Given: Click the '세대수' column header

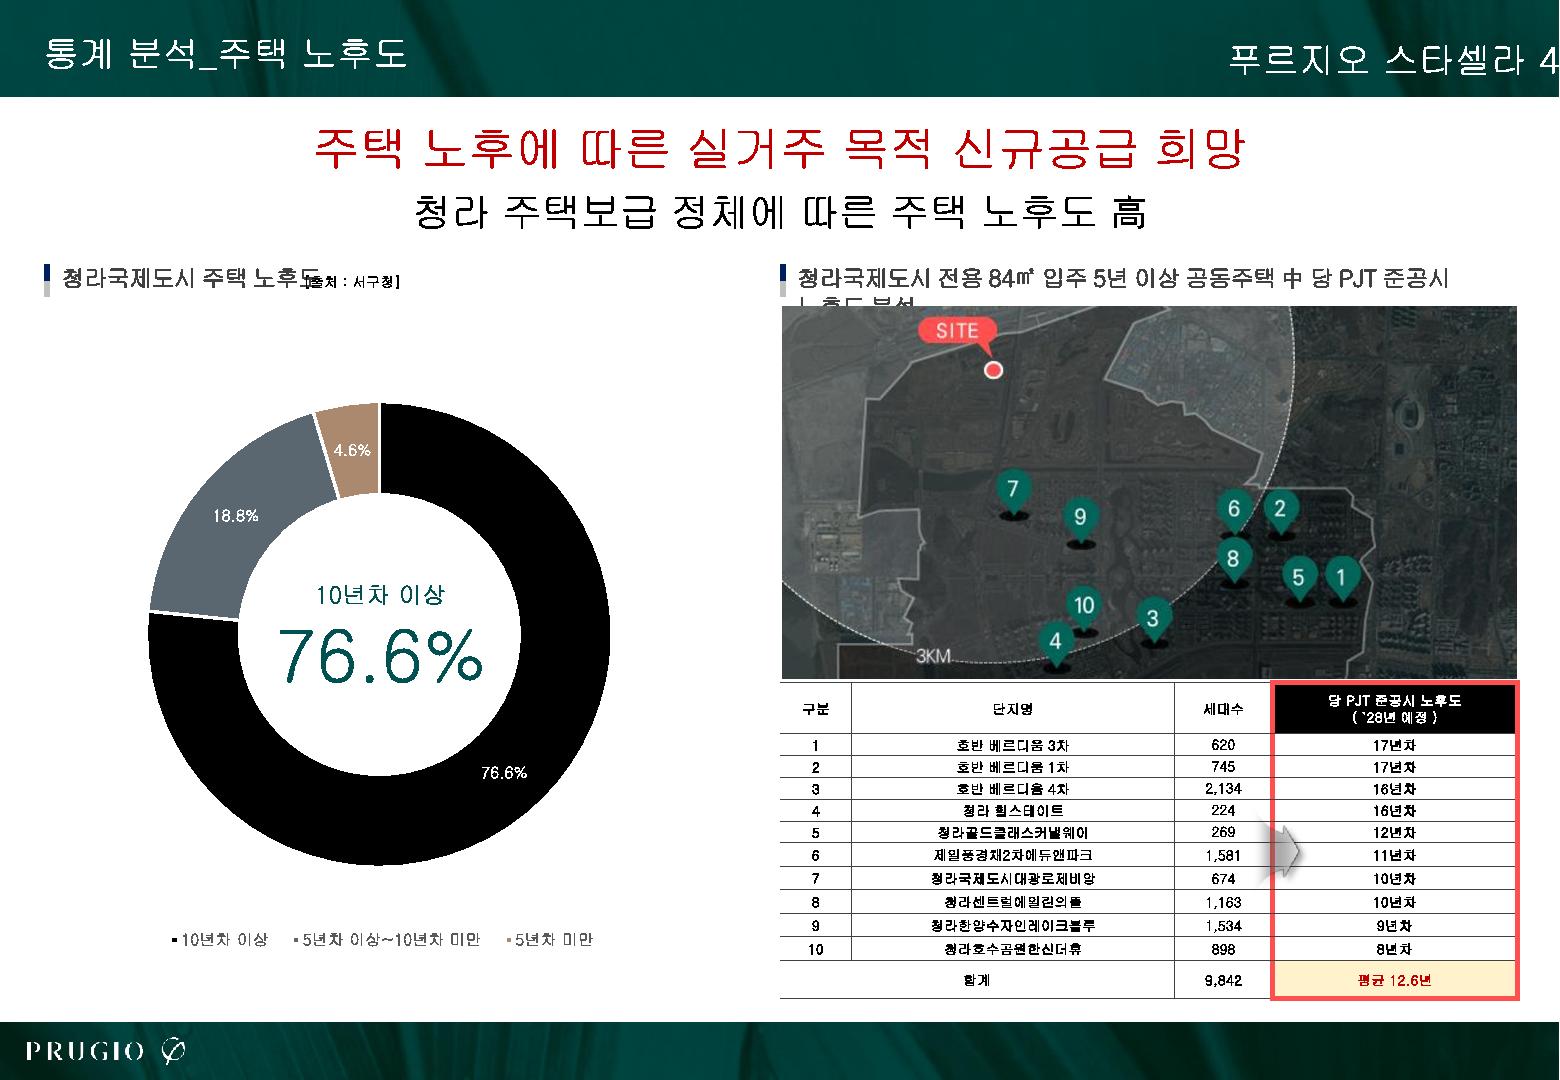Looking at the screenshot, I should click(1223, 709).
